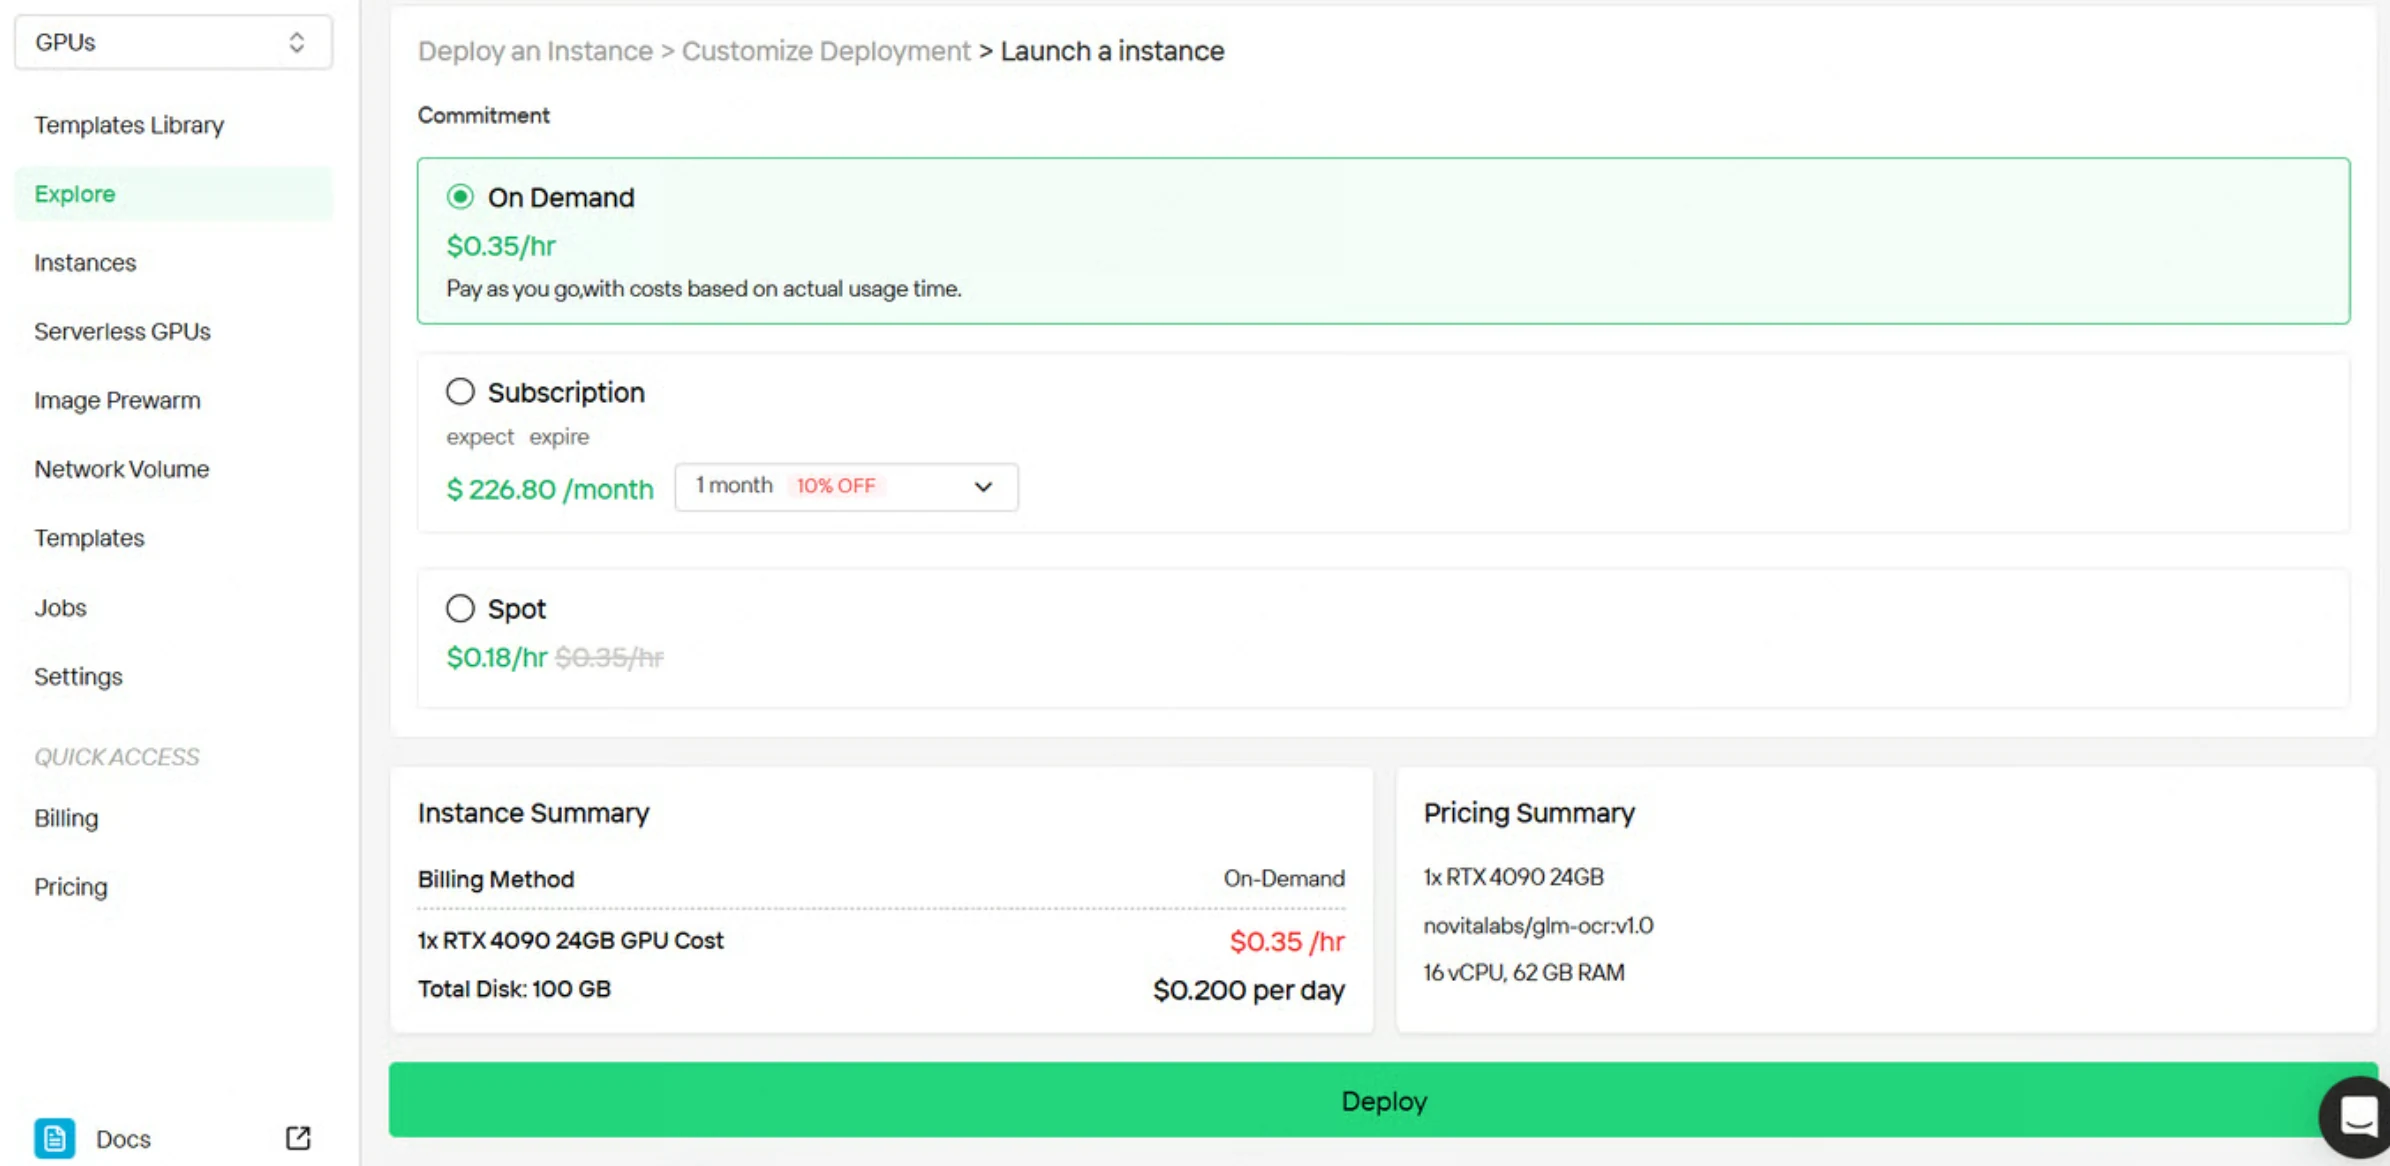Go back to Deploy an Instance breadcrumb
Viewport: 2390px width, 1166px height.
pos(535,51)
